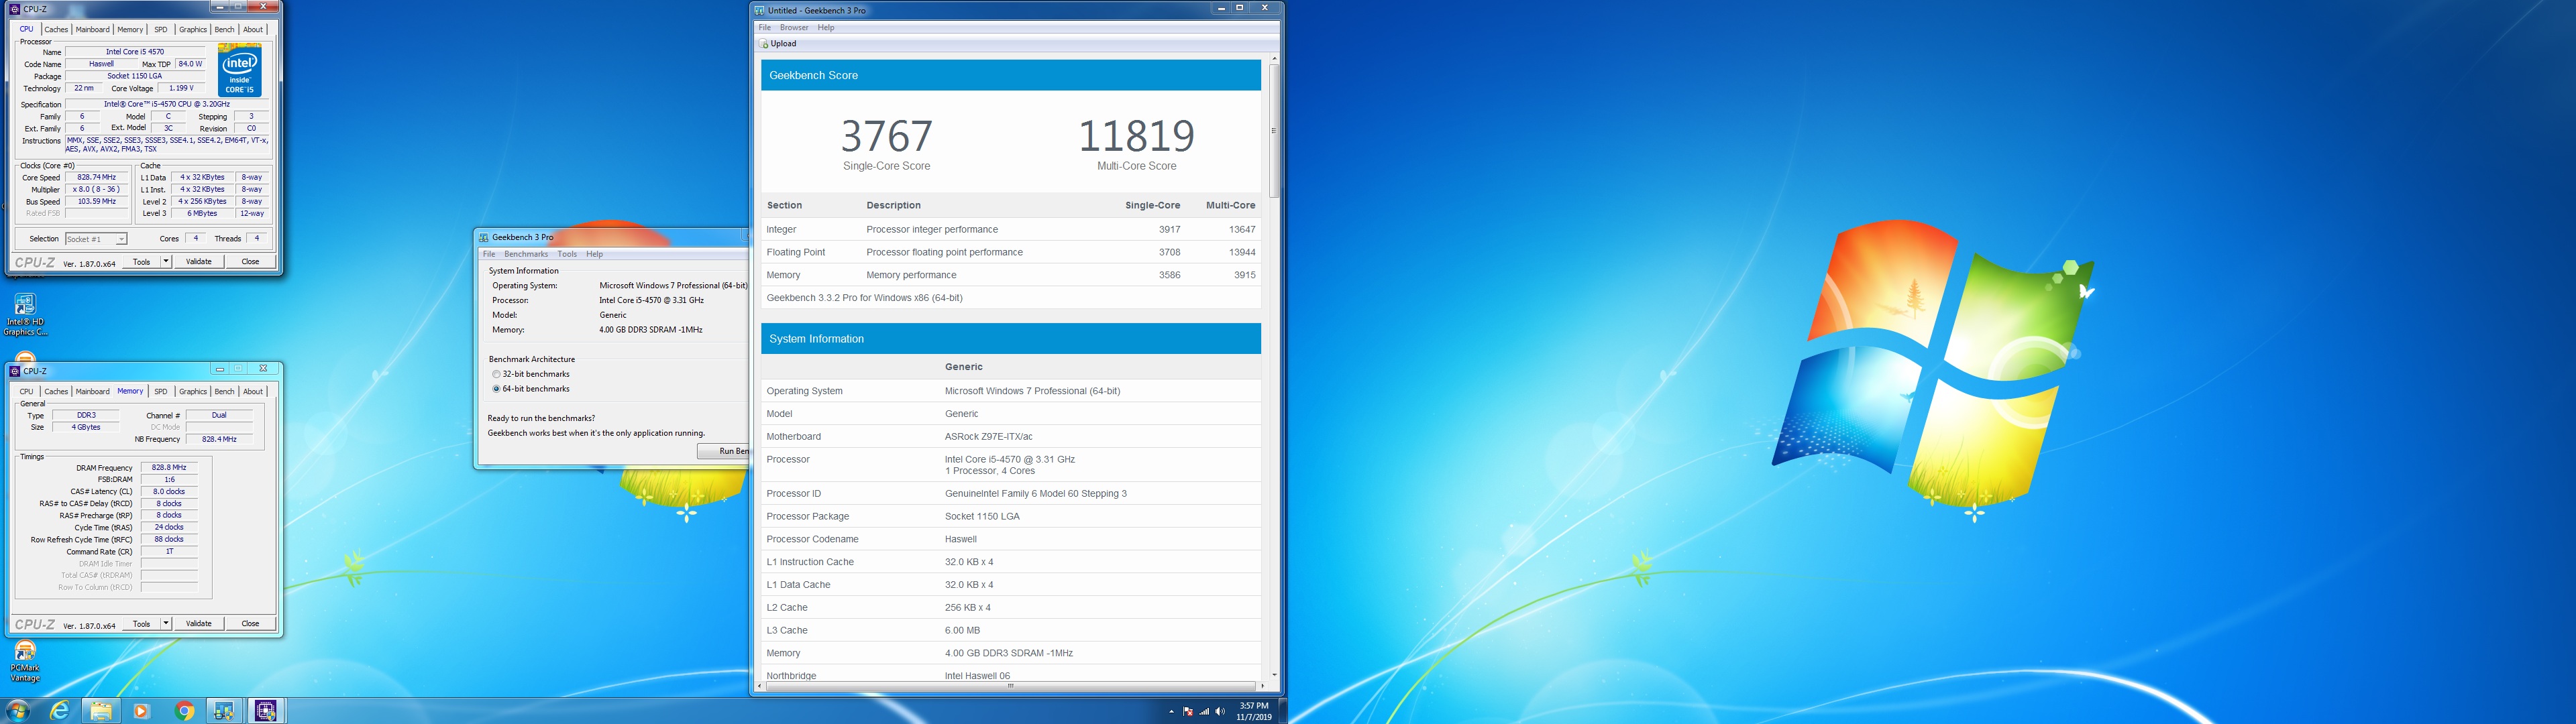
Task: Launch Internet Explorer from taskbar
Action: coord(60,711)
